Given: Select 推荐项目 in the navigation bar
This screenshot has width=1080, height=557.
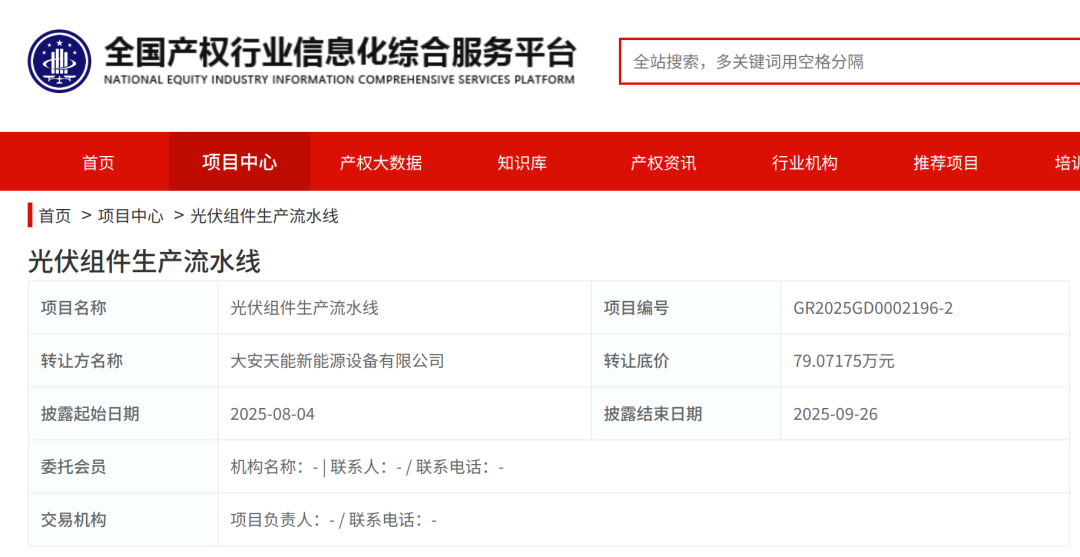Looking at the screenshot, I should (946, 163).
